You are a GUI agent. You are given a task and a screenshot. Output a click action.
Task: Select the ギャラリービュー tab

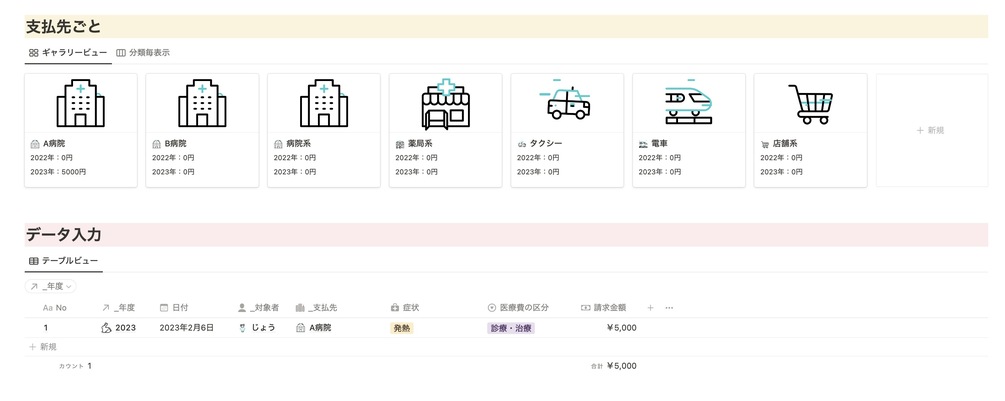click(x=68, y=53)
